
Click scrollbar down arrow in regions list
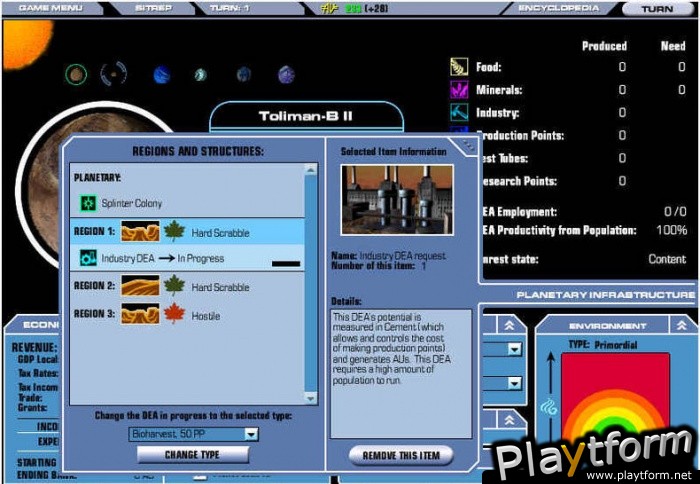(310, 397)
